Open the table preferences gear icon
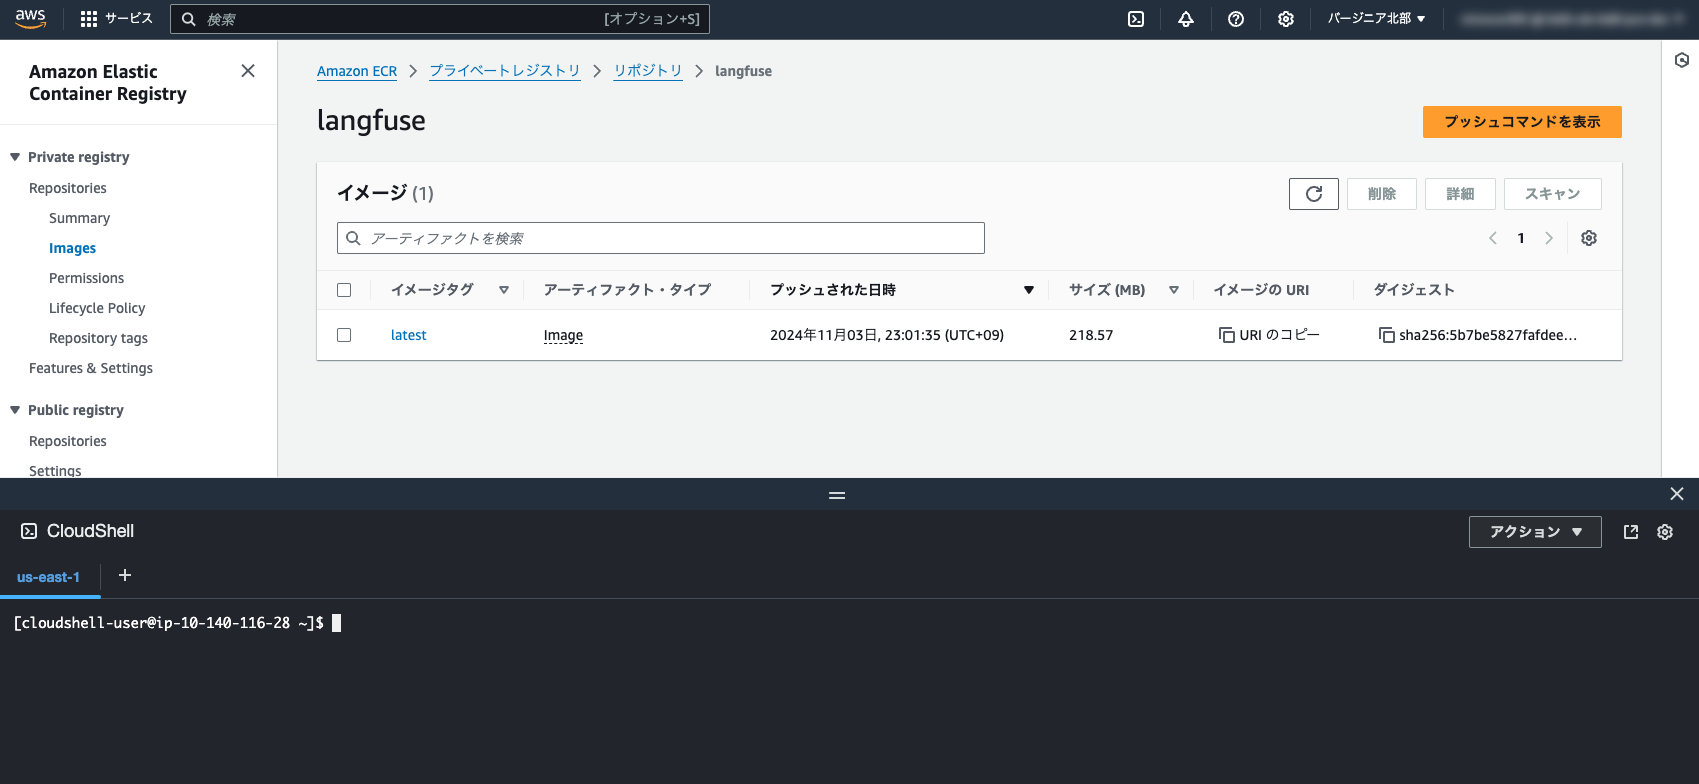This screenshot has width=1699, height=784. point(1589,238)
